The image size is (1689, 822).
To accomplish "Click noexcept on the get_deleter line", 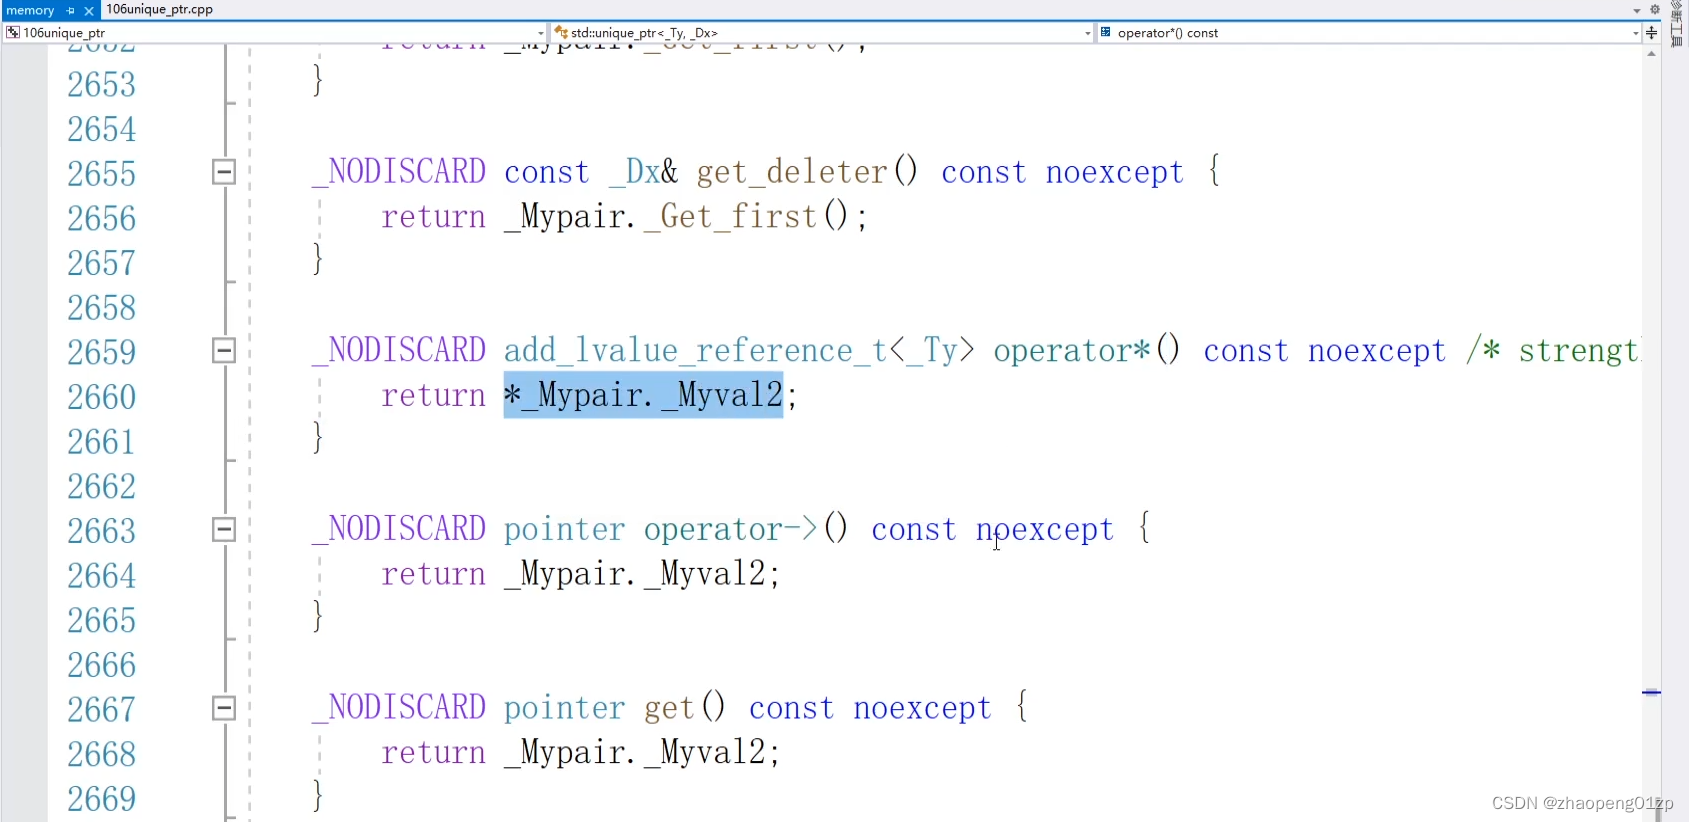I will [1115, 172].
